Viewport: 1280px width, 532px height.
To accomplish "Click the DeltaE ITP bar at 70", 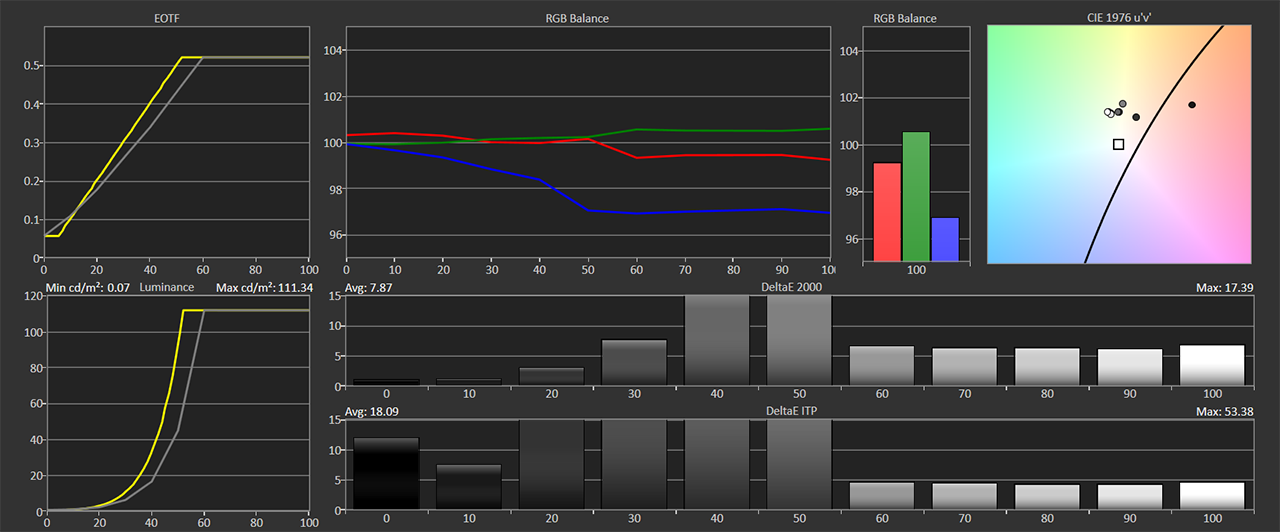I will click(x=964, y=496).
